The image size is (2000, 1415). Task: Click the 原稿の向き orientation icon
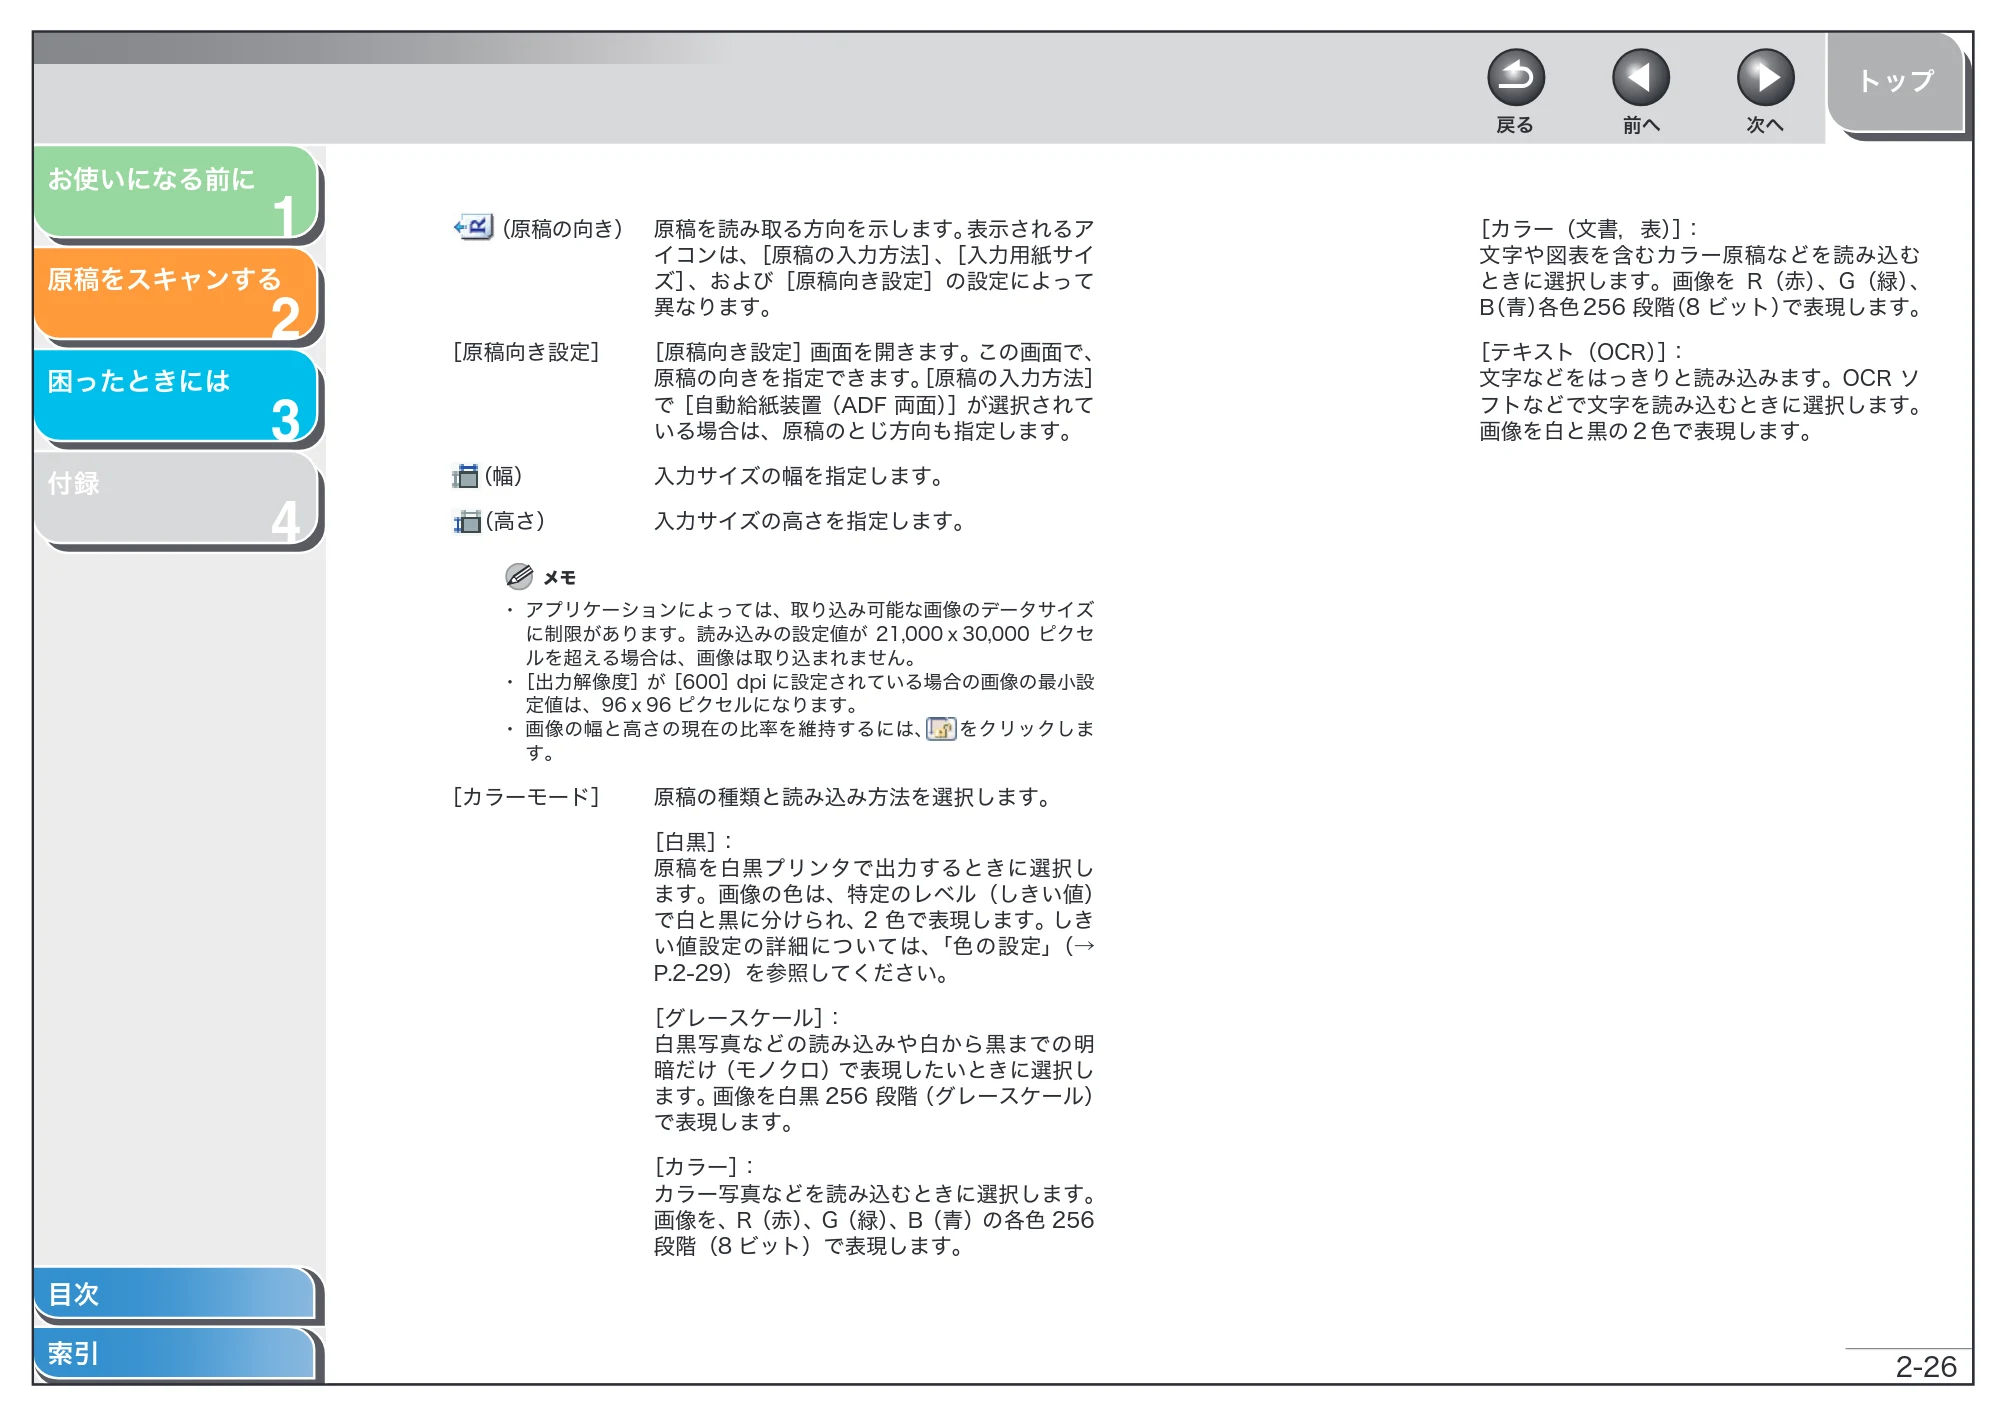pyautogui.click(x=474, y=228)
